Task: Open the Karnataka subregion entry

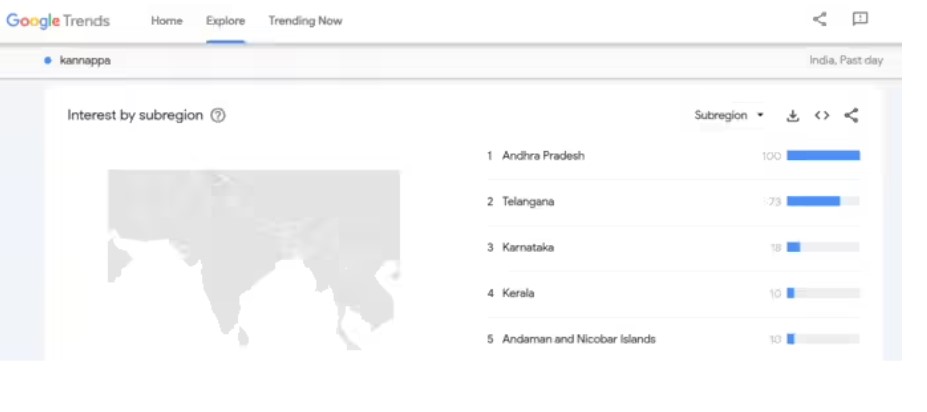Action: [x=528, y=248]
